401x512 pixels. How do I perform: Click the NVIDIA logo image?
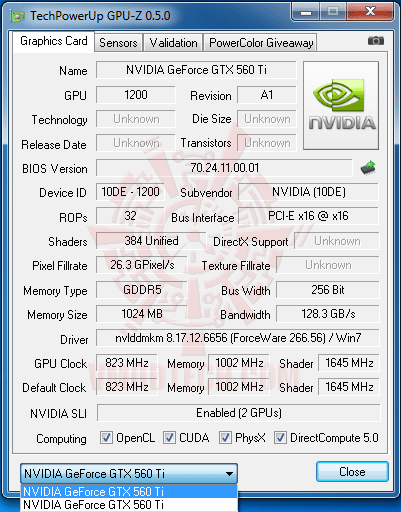341,105
